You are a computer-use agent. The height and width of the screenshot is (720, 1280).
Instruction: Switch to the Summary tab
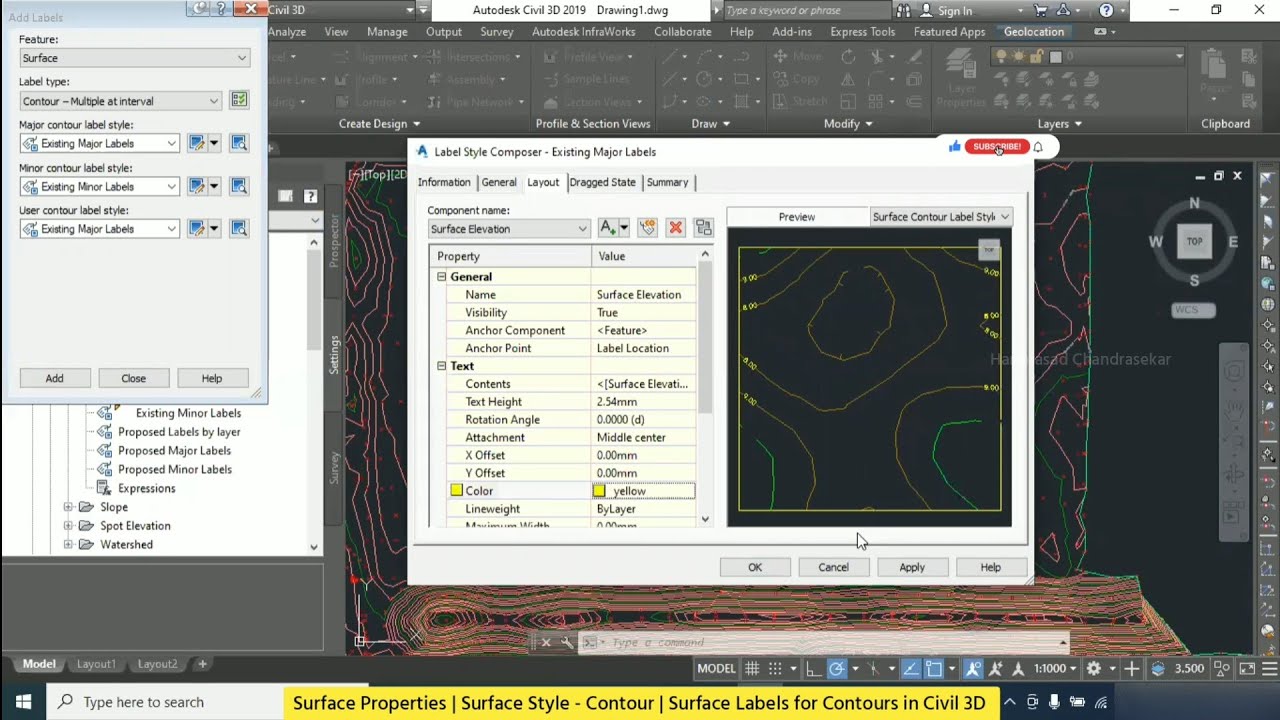[x=667, y=182]
